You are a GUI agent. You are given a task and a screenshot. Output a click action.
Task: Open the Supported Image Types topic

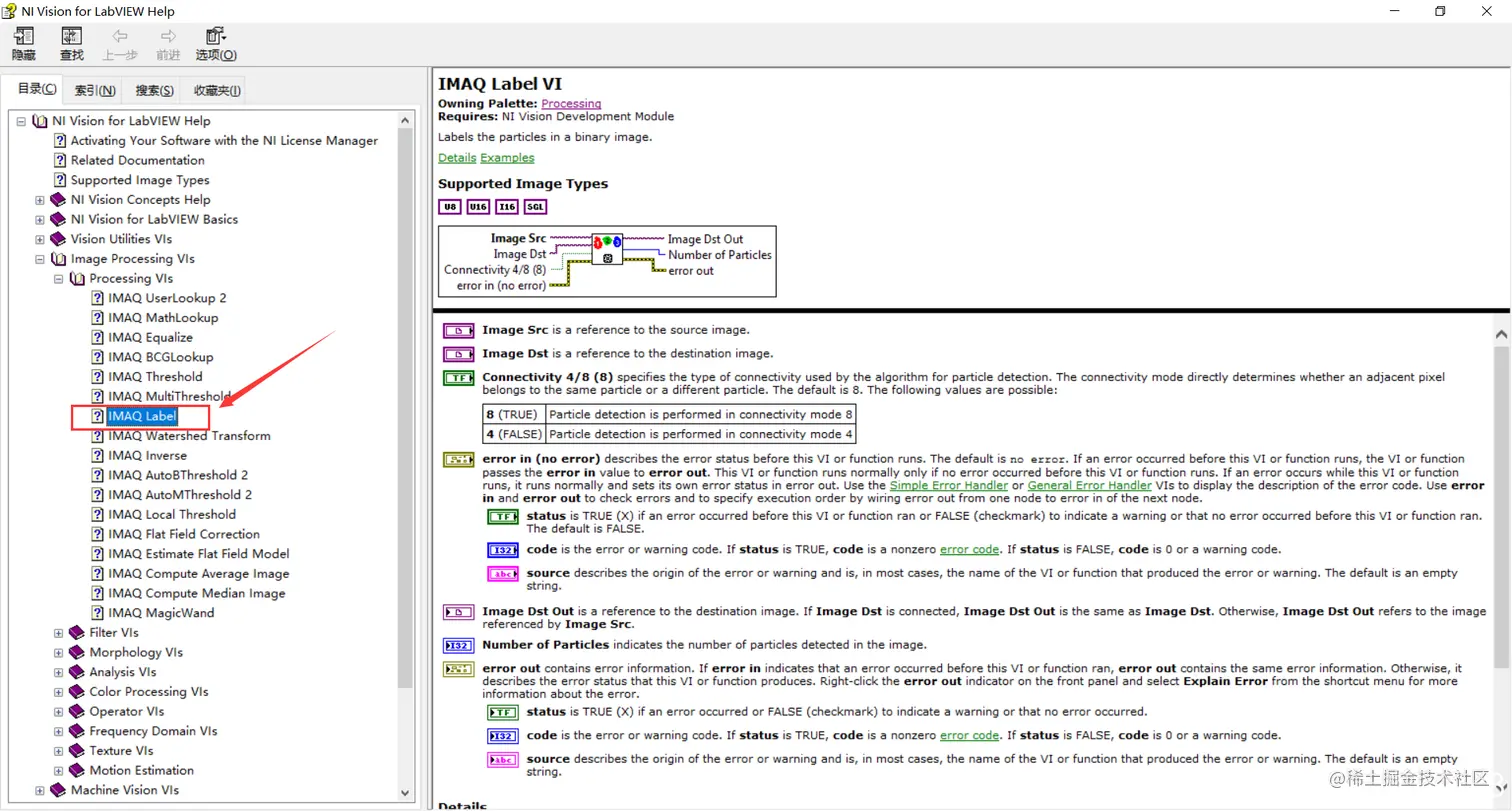pyautogui.click(x=140, y=180)
